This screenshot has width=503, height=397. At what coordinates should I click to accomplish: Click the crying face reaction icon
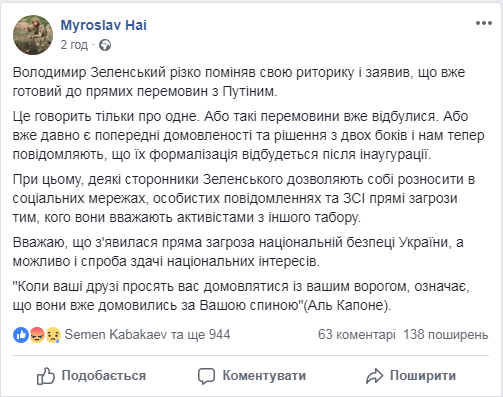point(53,335)
